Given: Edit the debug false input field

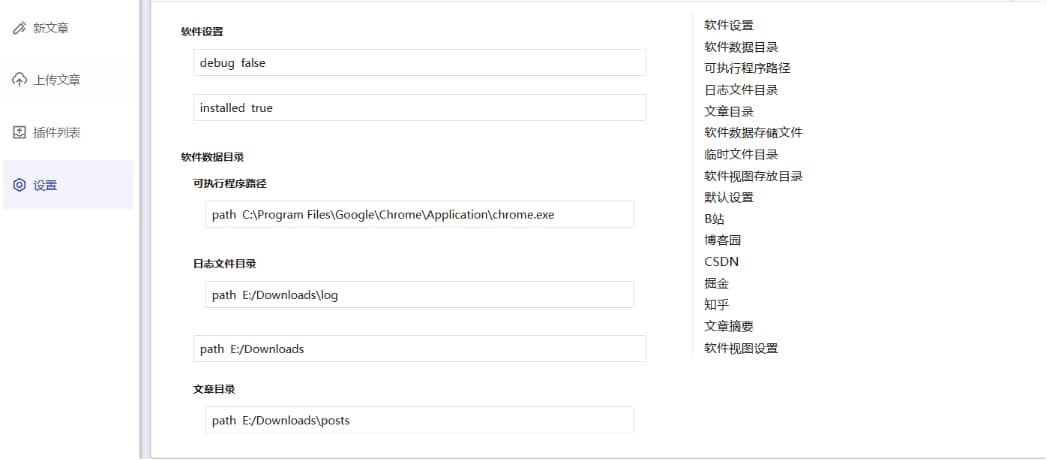Looking at the screenshot, I should tap(419, 63).
